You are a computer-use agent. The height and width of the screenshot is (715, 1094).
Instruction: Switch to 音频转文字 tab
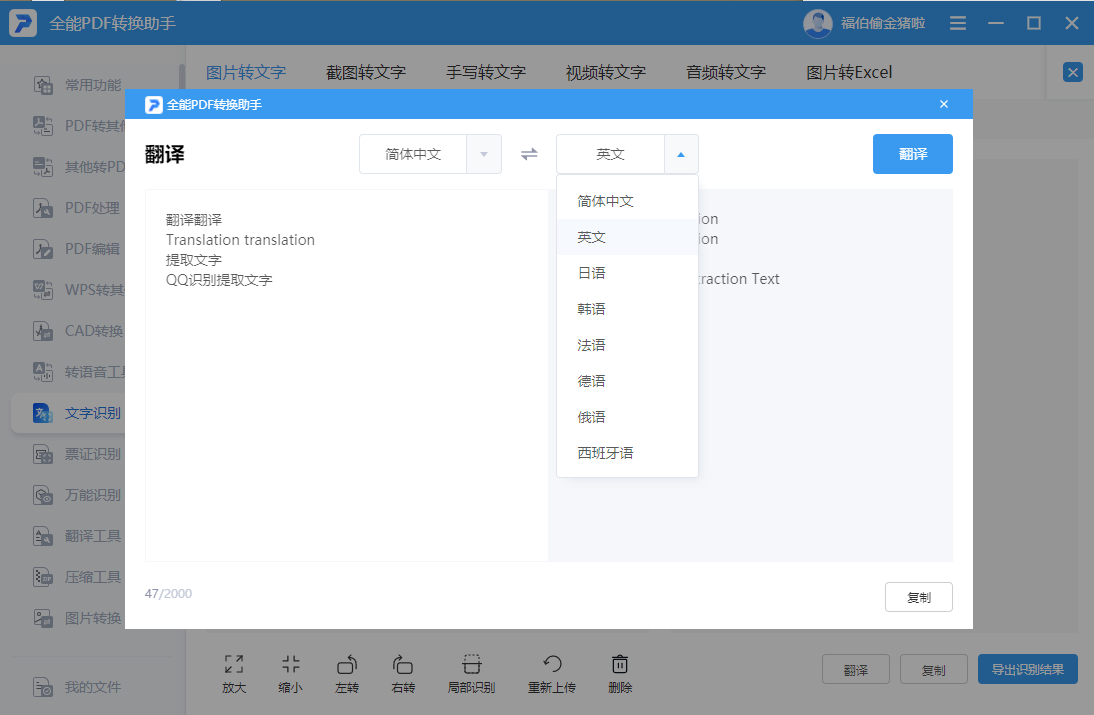coord(726,73)
